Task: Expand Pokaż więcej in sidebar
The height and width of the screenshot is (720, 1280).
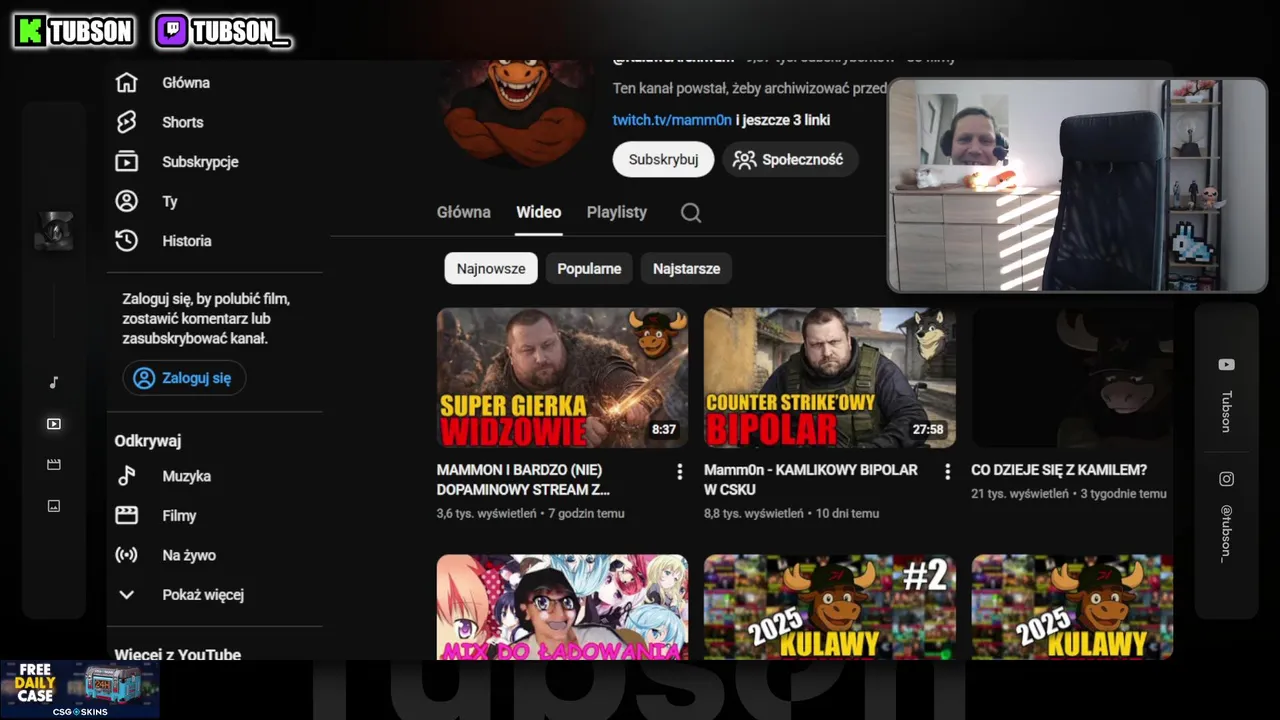Action: 180,595
